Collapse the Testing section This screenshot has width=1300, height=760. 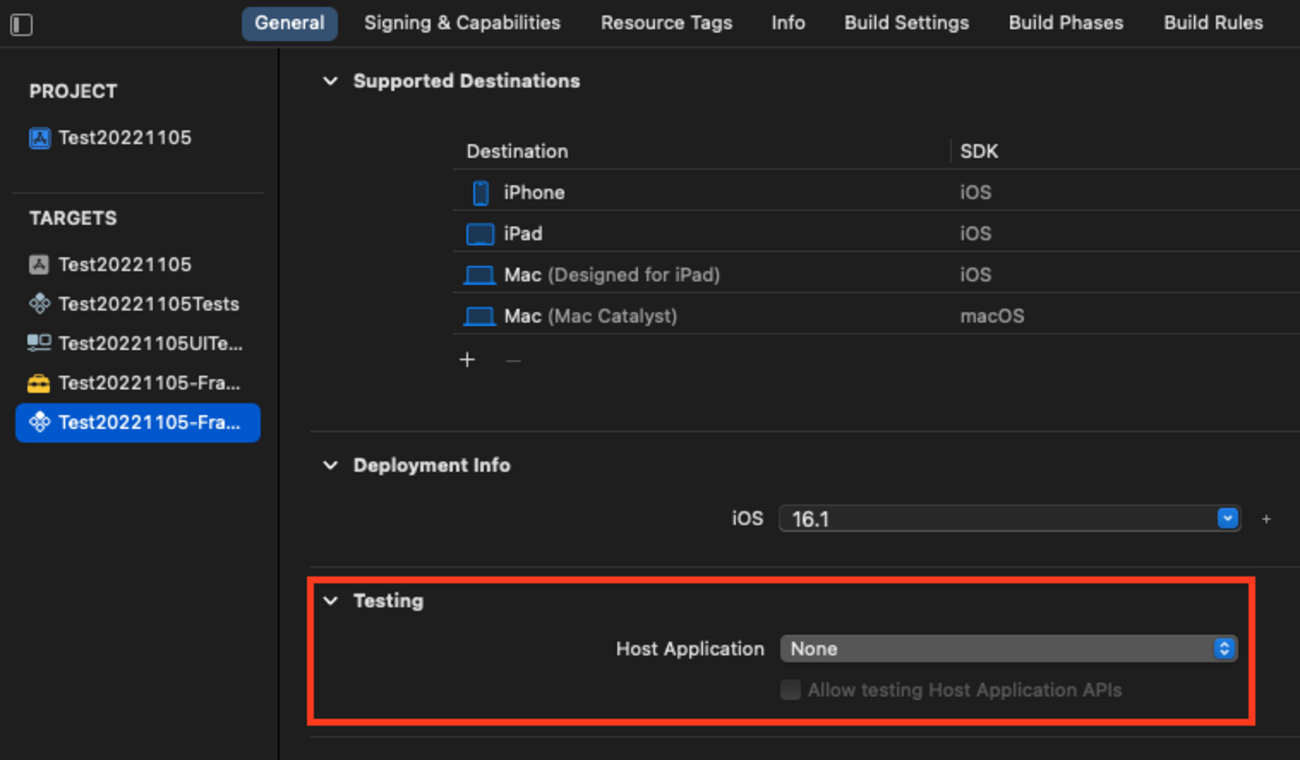tap(330, 601)
